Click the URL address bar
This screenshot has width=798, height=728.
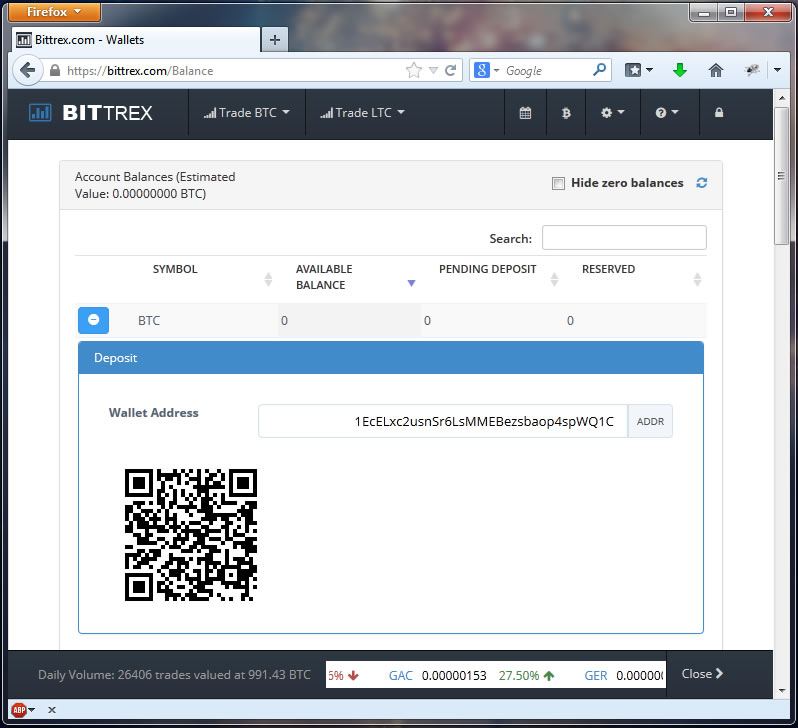coord(234,70)
